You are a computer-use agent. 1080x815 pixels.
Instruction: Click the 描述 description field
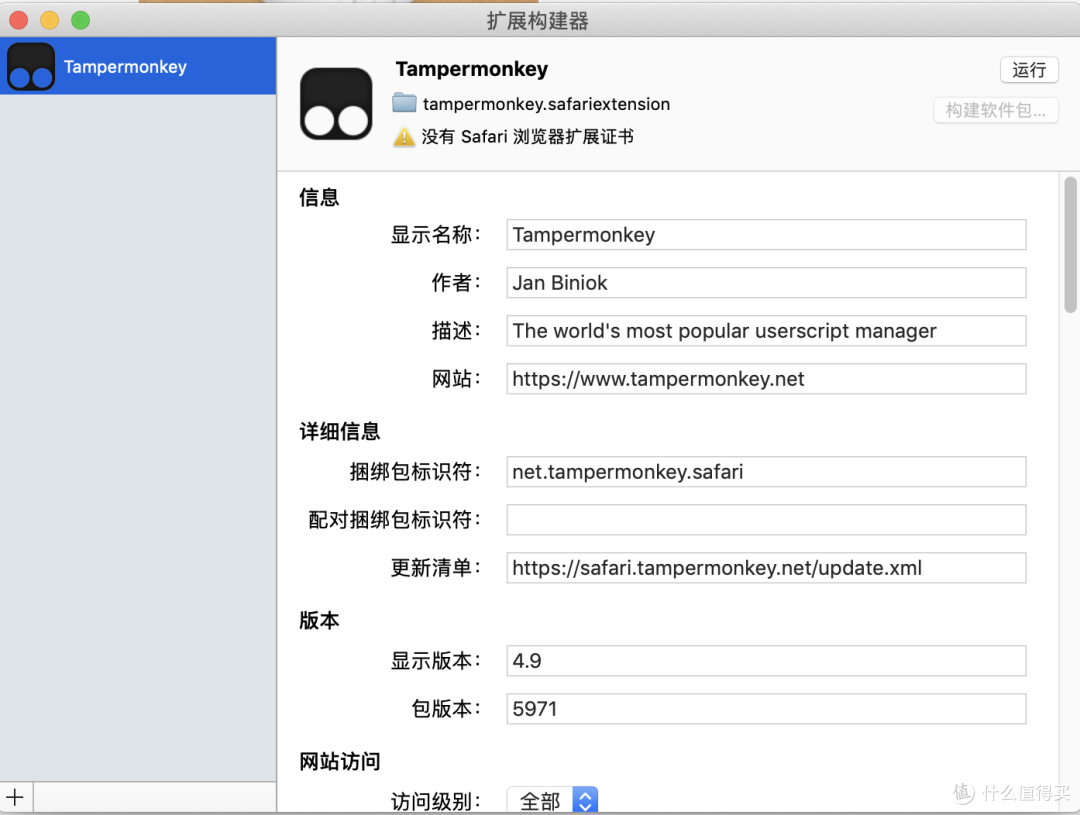(x=766, y=331)
